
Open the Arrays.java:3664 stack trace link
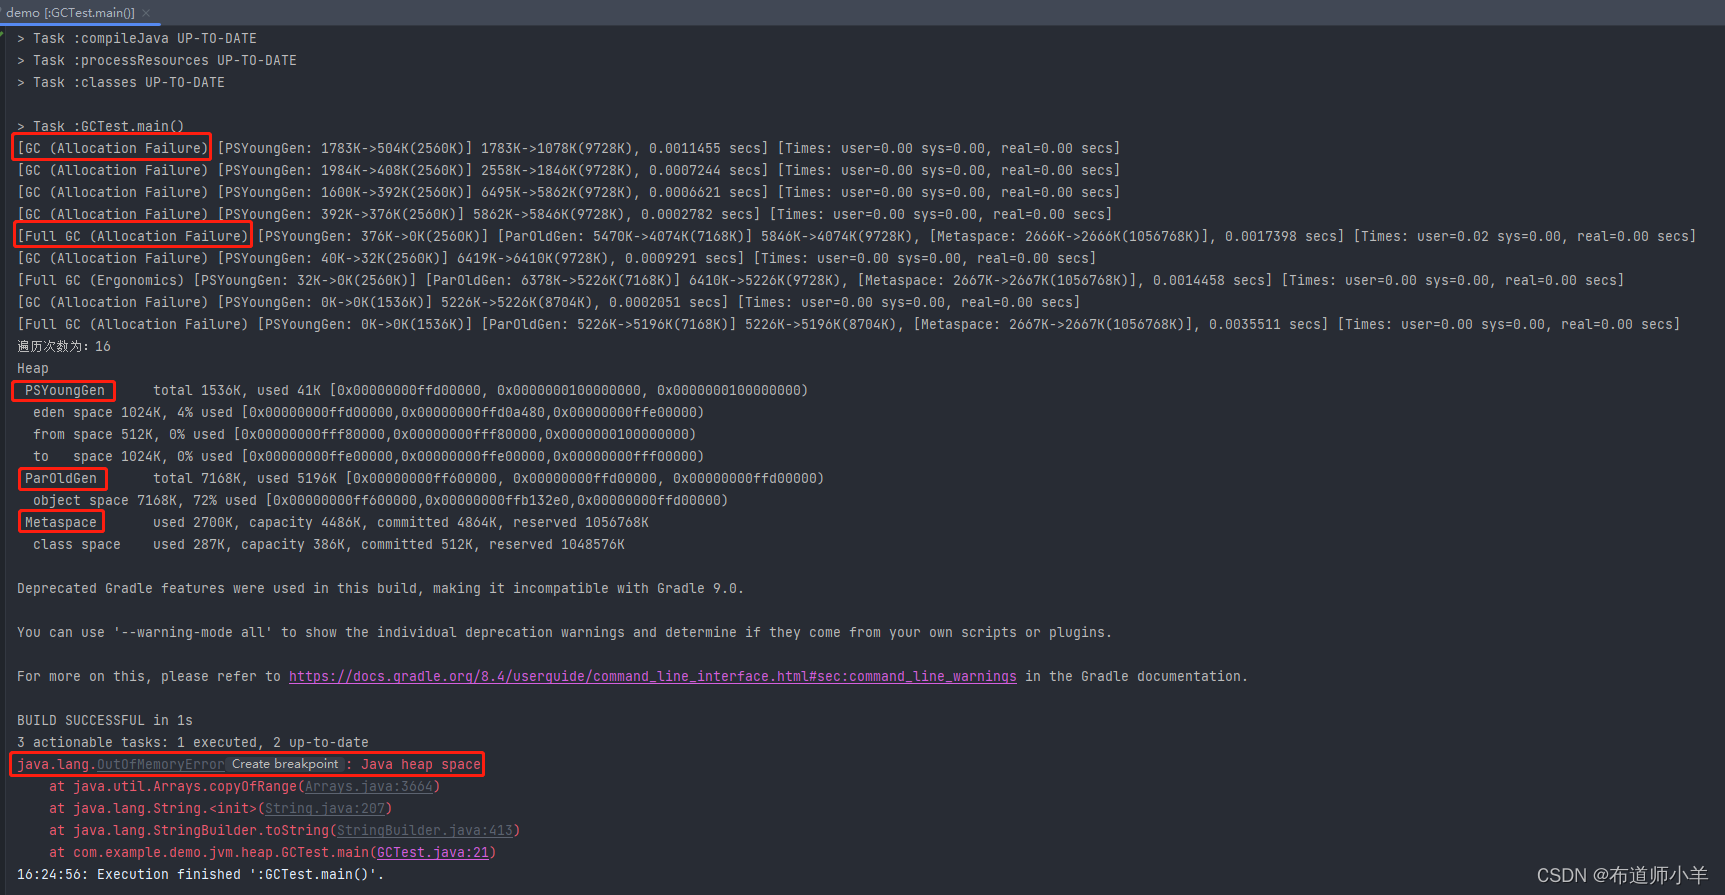coord(369,787)
